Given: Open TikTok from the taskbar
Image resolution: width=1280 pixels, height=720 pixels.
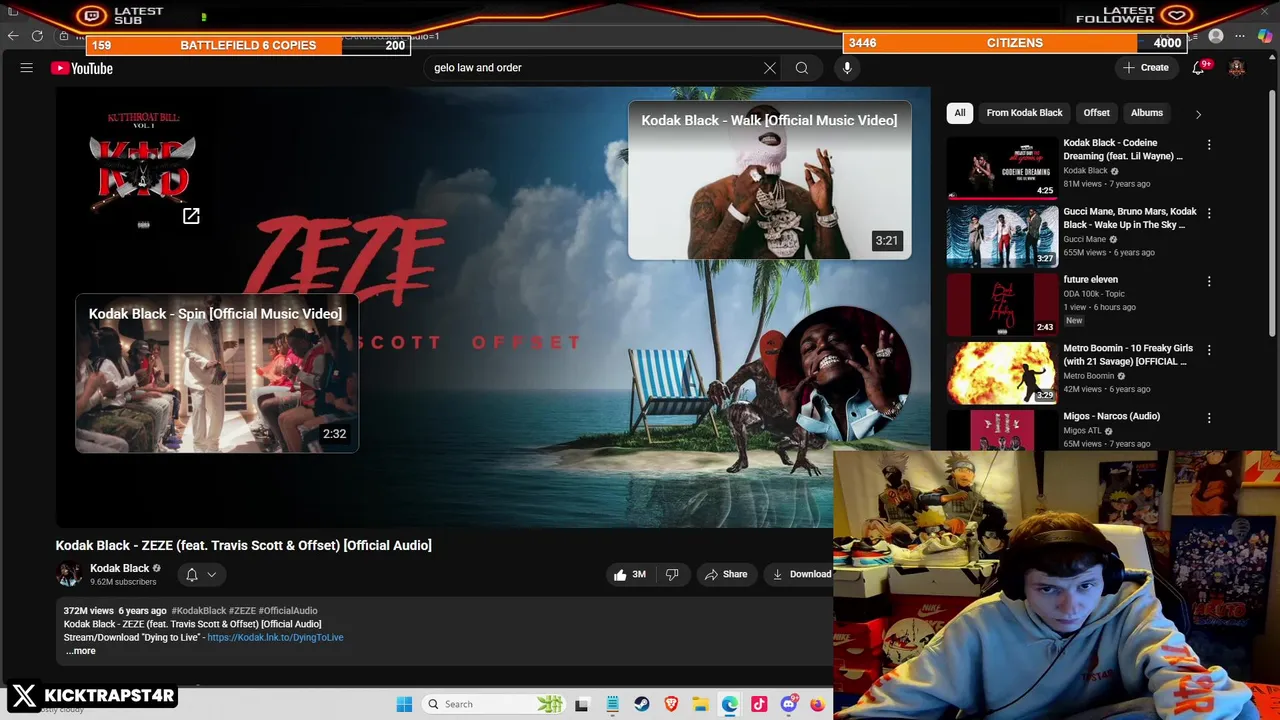Looking at the screenshot, I should pyautogui.click(x=759, y=704).
